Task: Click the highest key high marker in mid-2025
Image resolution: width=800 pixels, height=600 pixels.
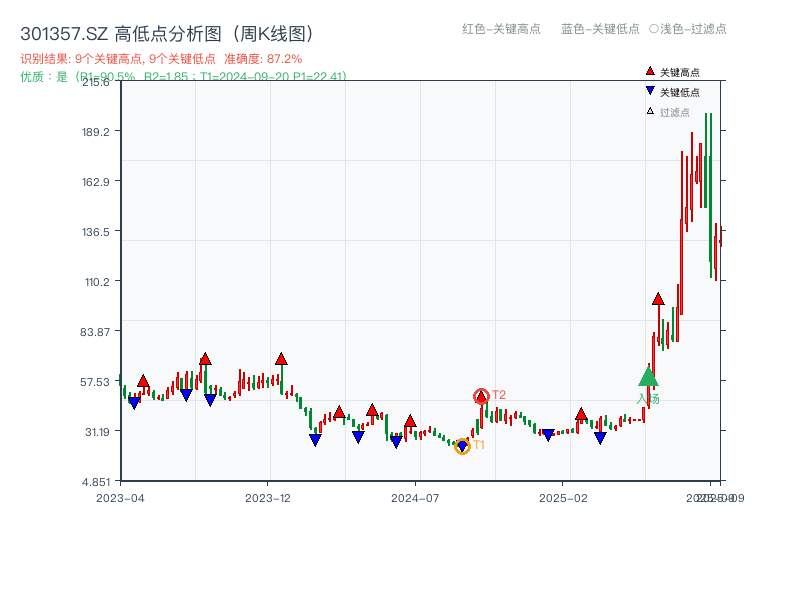Action: point(658,299)
